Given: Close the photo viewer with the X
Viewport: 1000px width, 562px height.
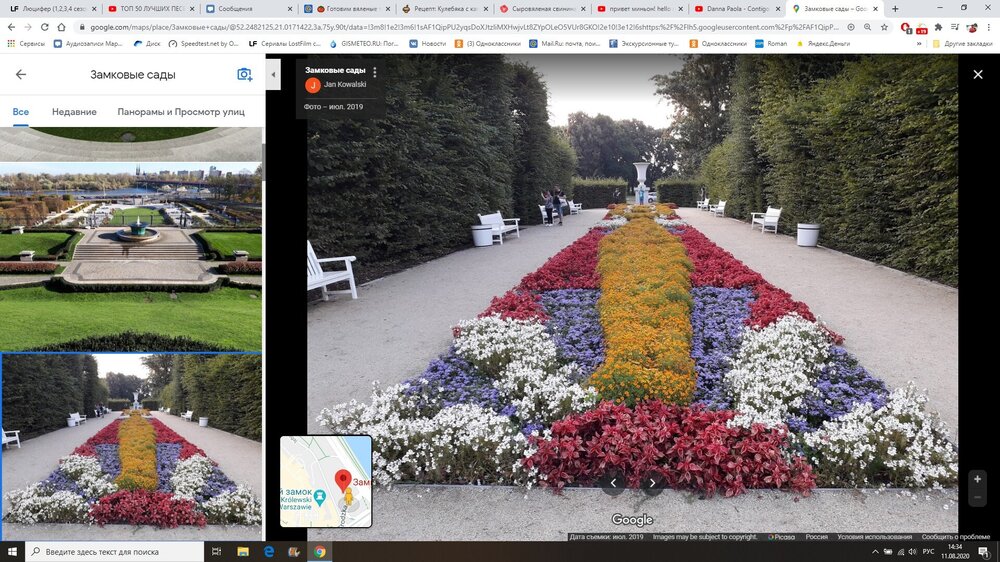Looking at the screenshot, I should coord(977,74).
